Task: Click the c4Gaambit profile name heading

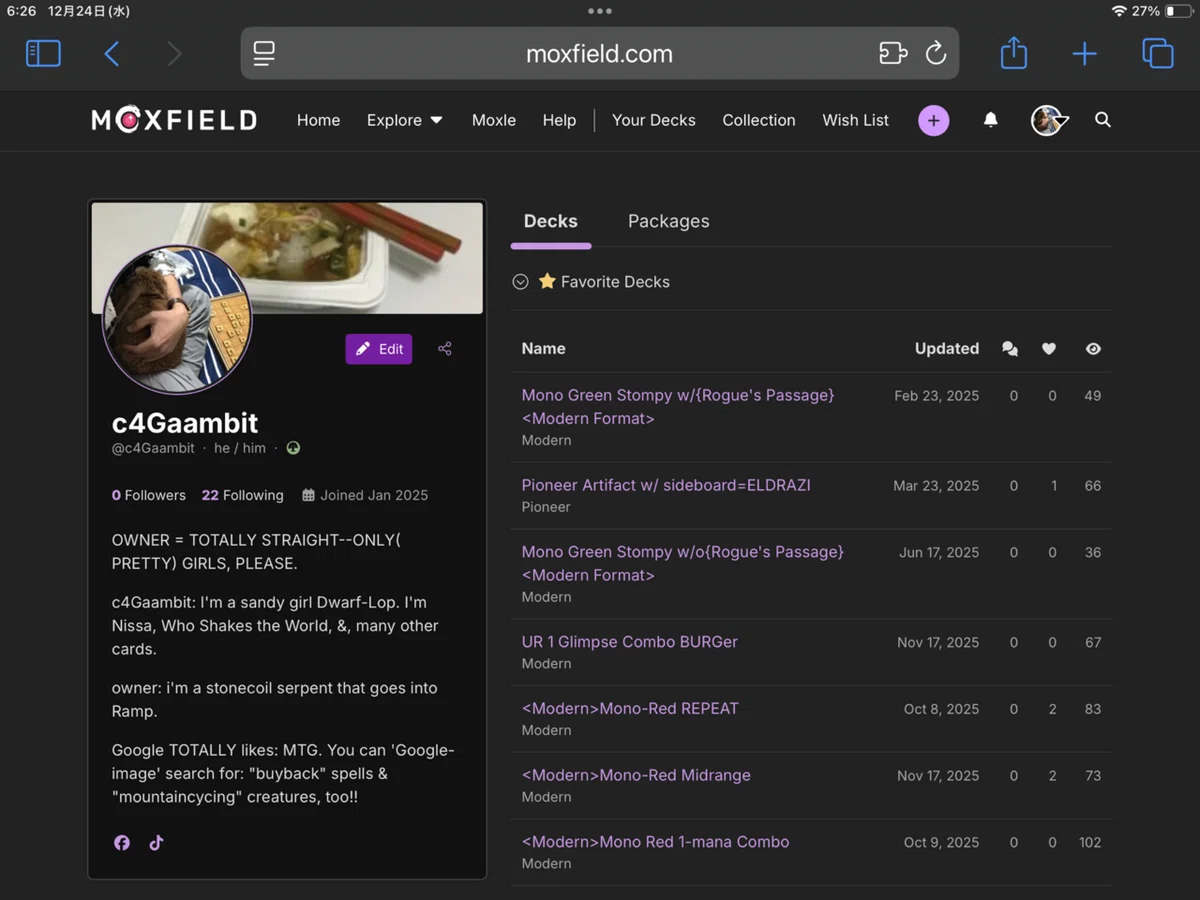Action: [x=185, y=423]
